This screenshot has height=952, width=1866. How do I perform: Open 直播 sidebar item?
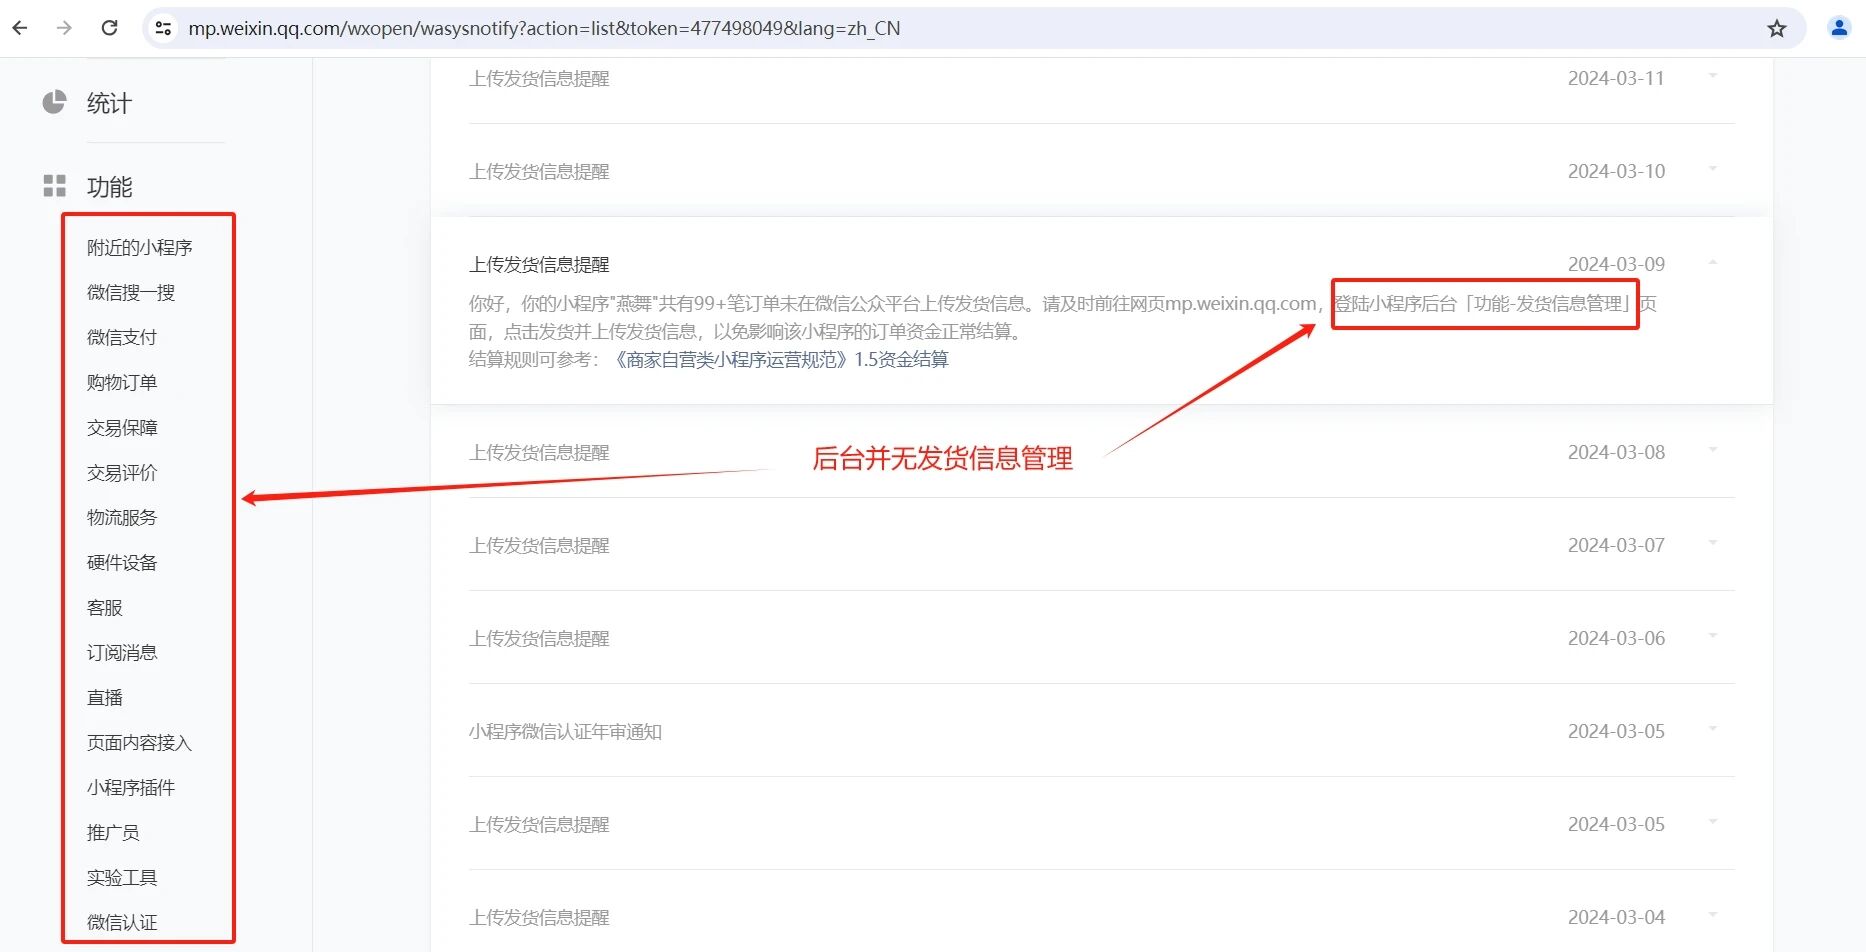pyautogui.click(x=105, y=697)
